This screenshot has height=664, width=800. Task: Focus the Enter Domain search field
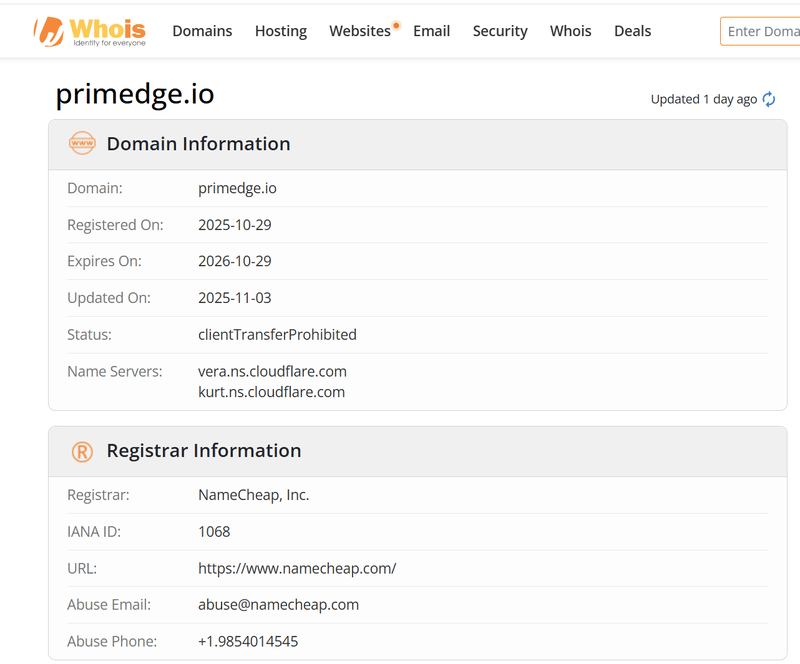click(760, 32)
